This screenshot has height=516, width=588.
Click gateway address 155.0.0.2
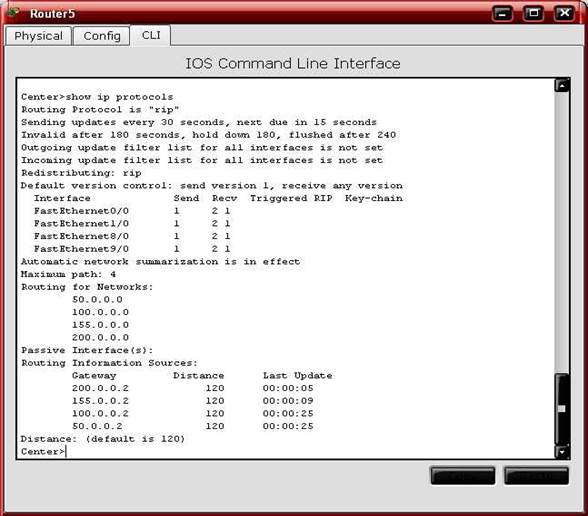point(100,401)
